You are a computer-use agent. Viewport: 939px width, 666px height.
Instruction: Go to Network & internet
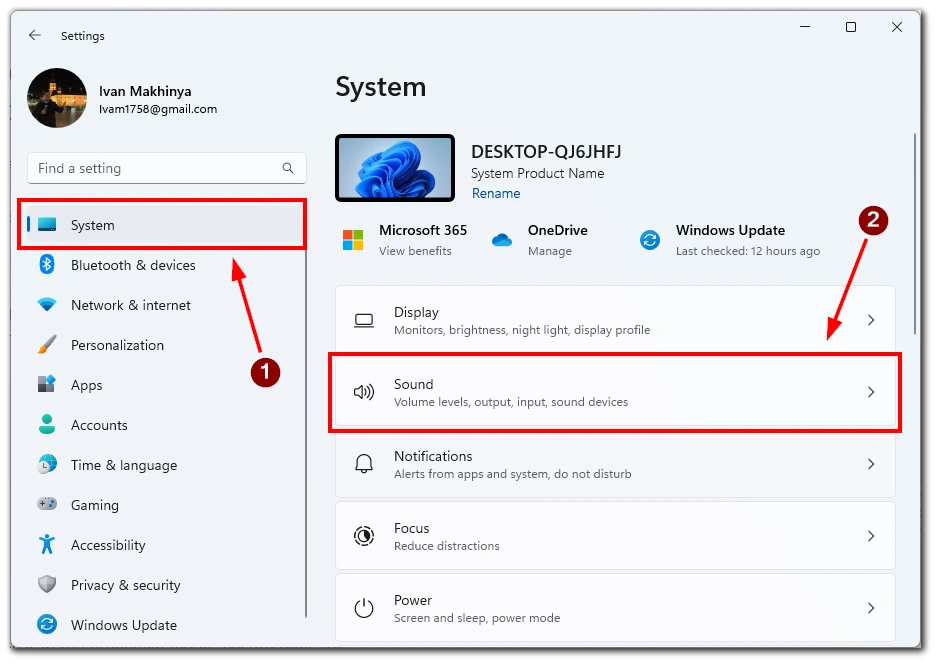[x=163, y=305]
